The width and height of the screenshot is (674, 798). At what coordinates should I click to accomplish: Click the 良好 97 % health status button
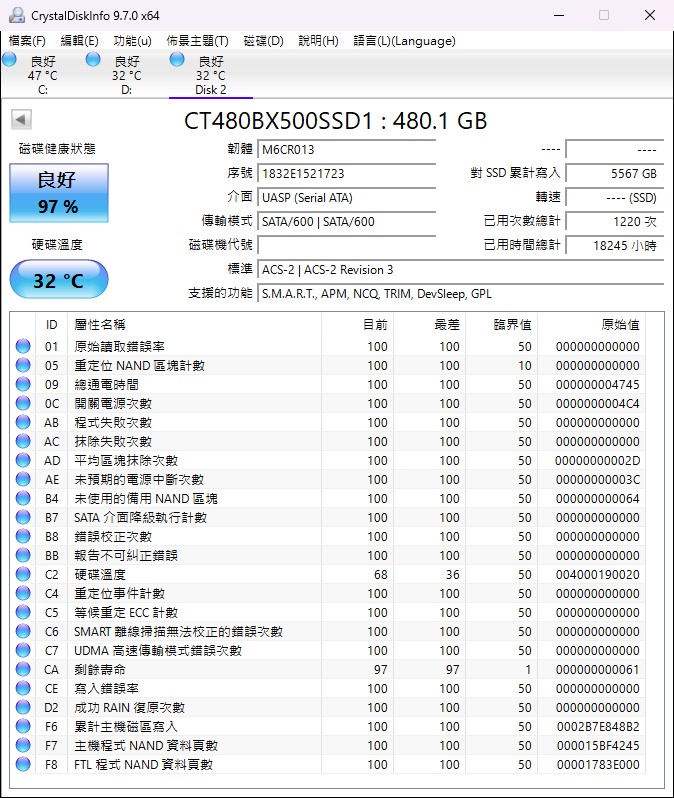59,193
